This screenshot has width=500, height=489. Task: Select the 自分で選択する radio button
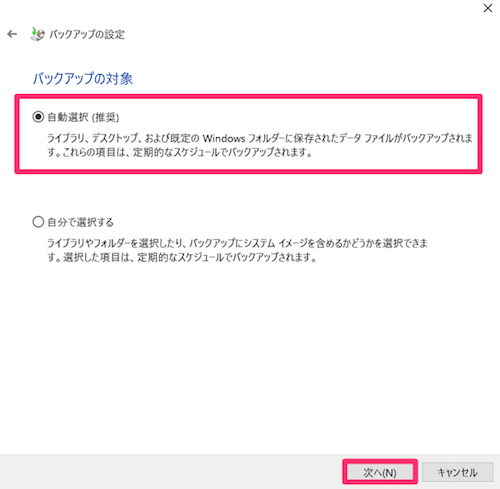[38, 222]
